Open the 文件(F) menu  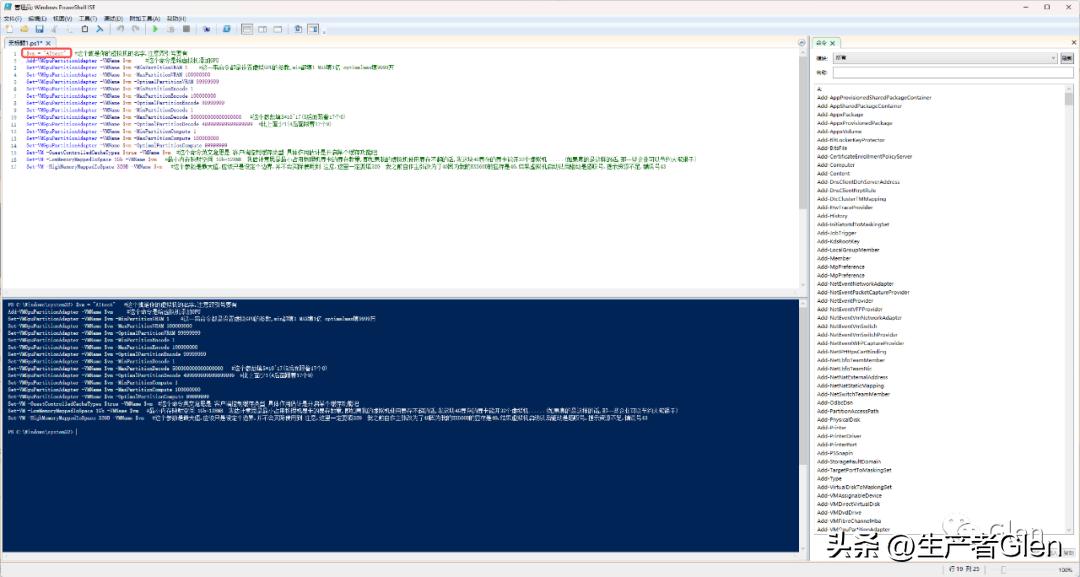12,19
